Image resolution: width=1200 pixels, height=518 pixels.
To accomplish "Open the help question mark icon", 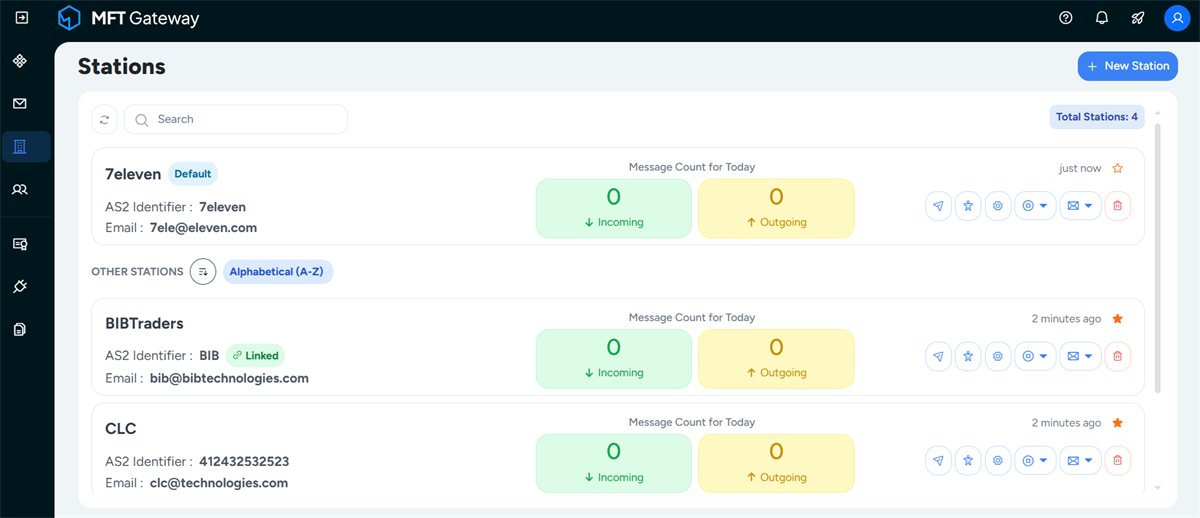I will point(1066,18).
